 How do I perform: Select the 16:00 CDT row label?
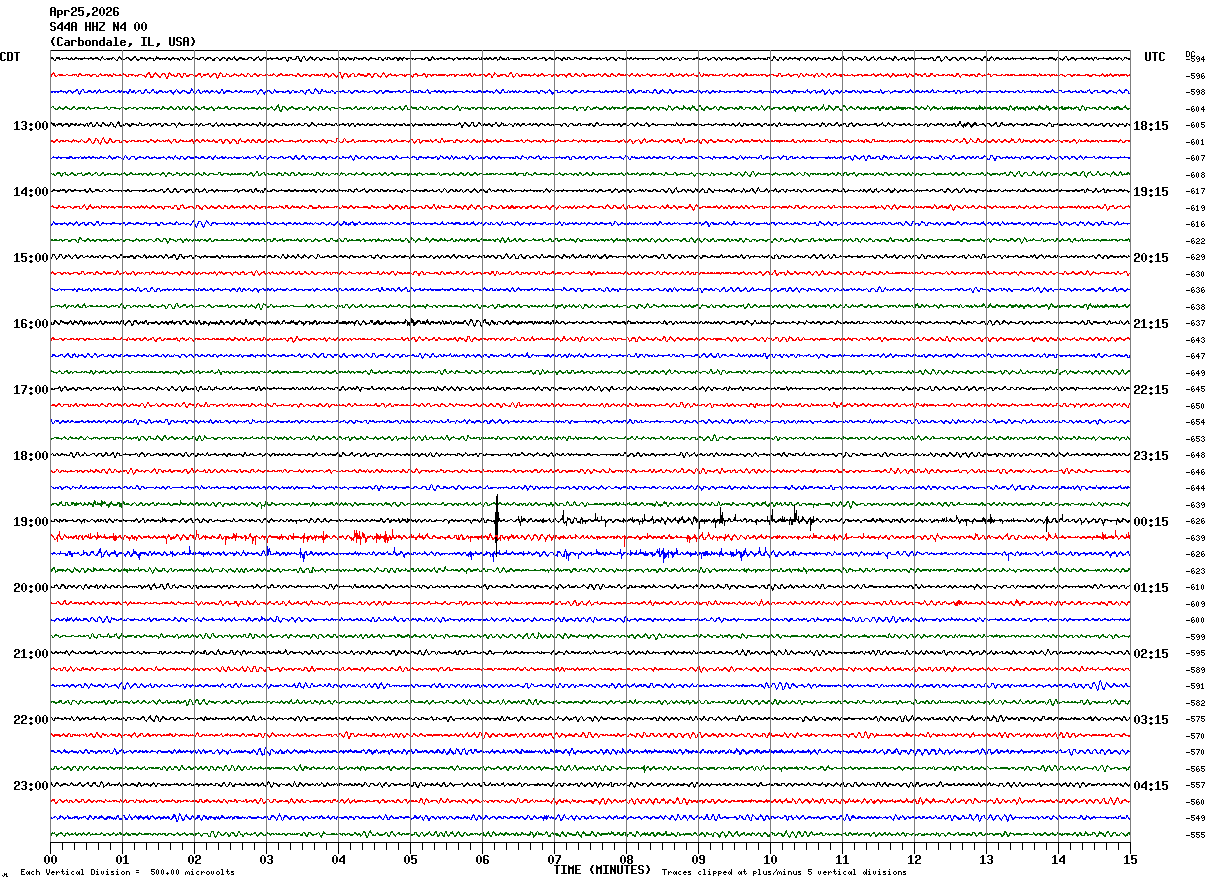coord(30,324)
